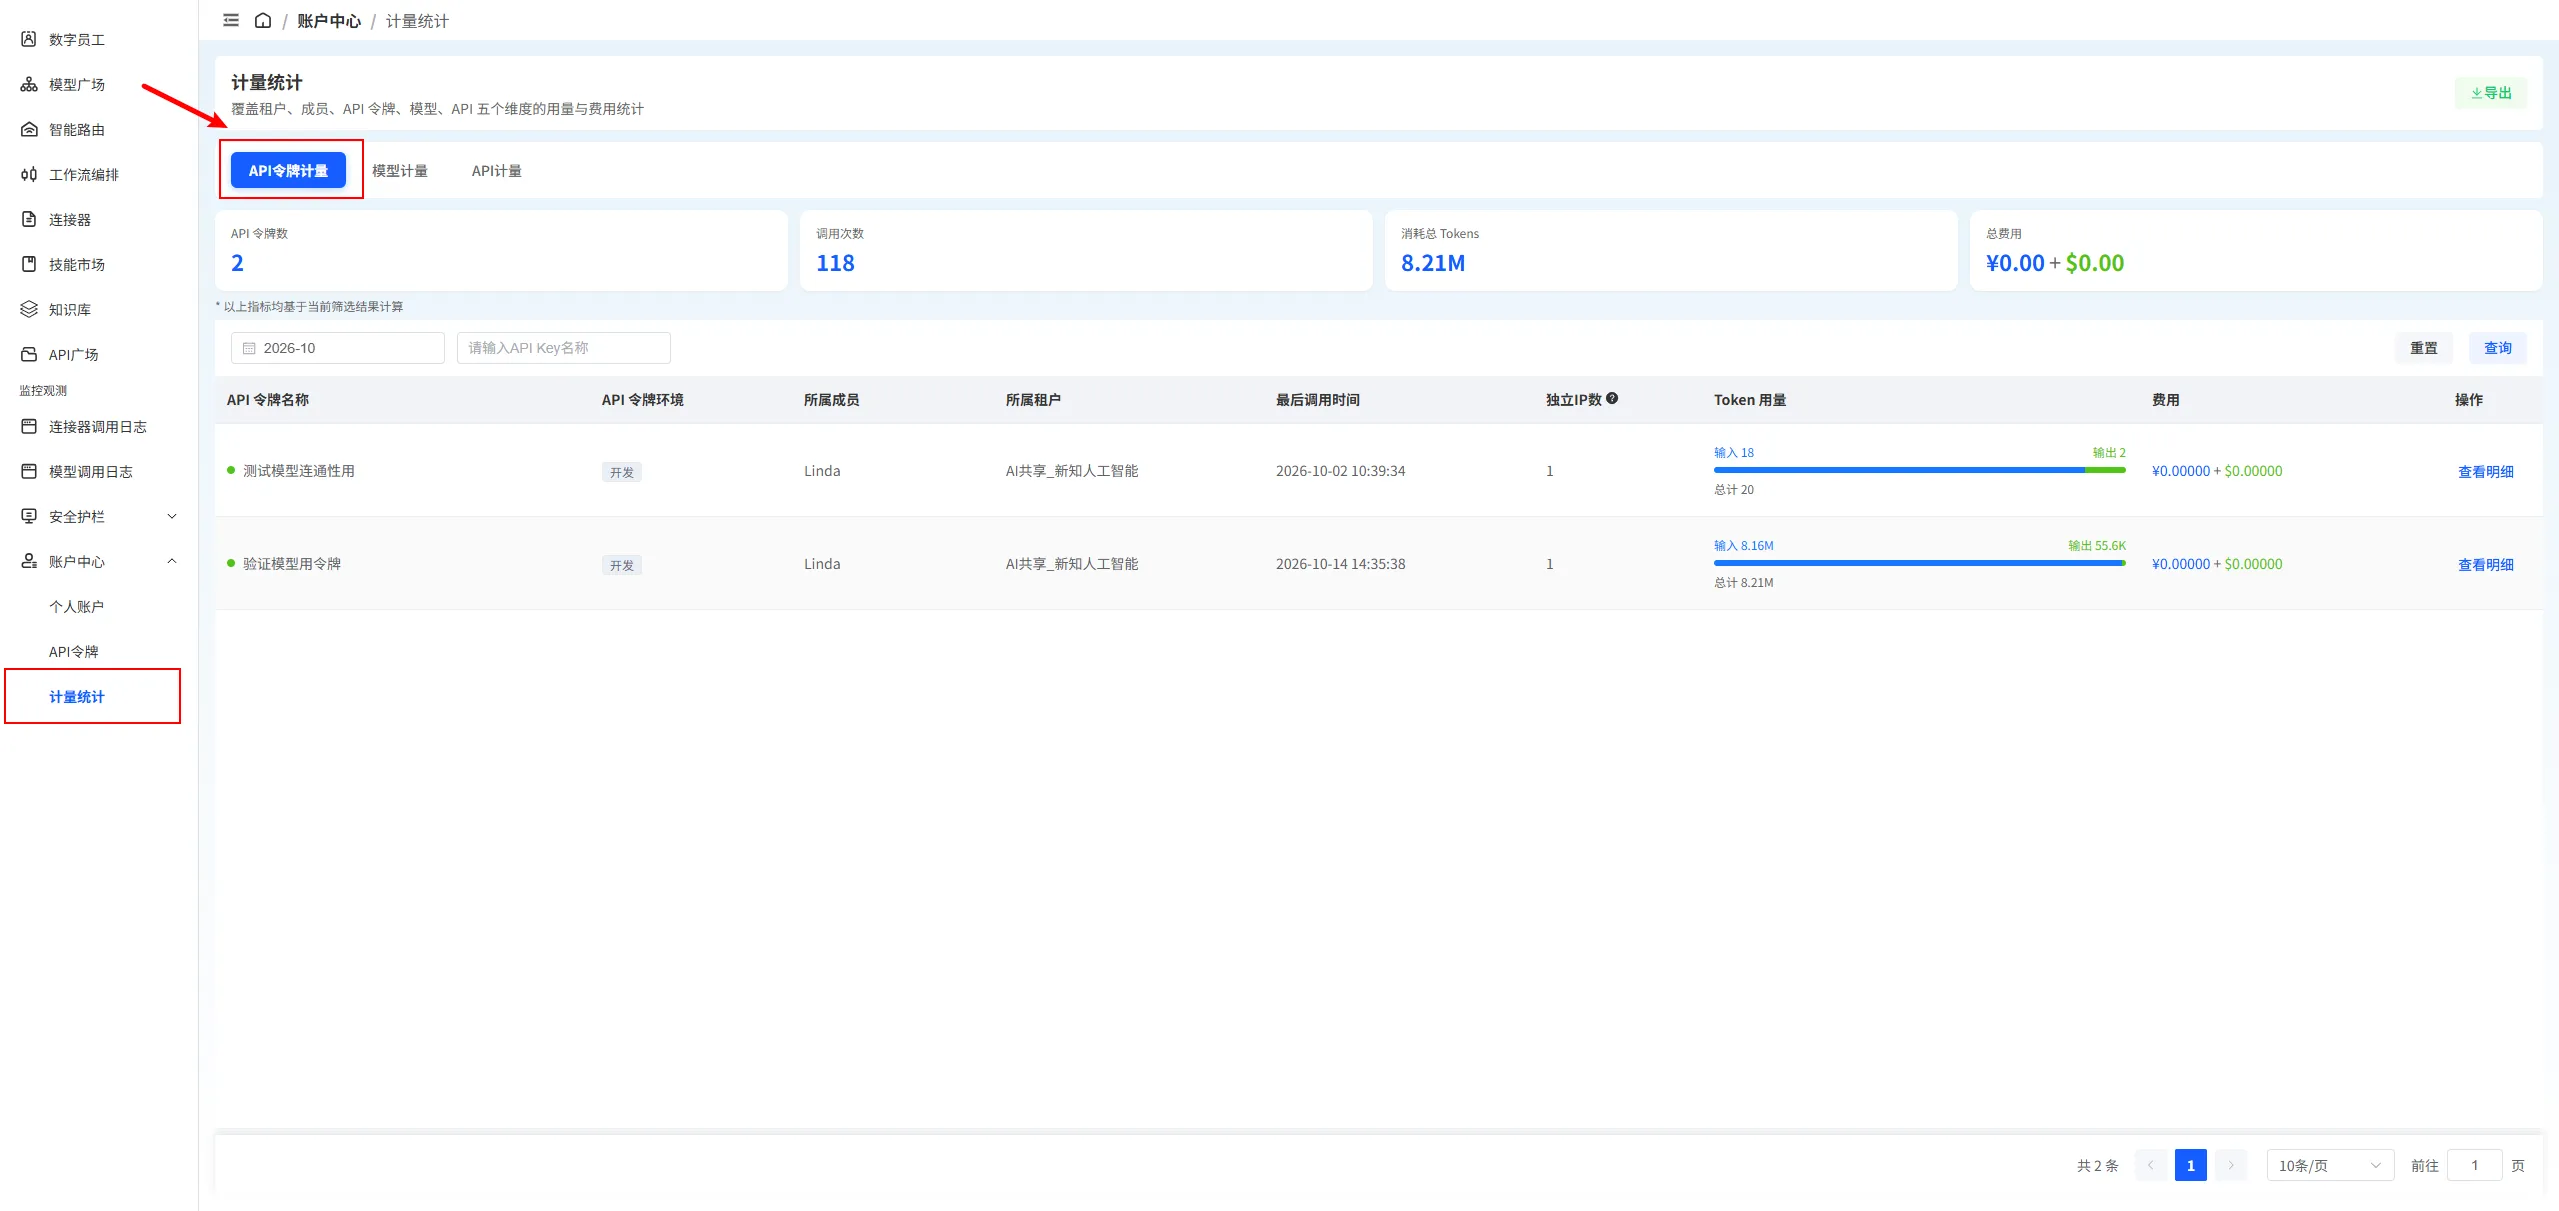Image resolution: width=2559 pixels, height=1211 pixels.
Task: Click the home icon in breadcrumb
Action: coord(263,20)
